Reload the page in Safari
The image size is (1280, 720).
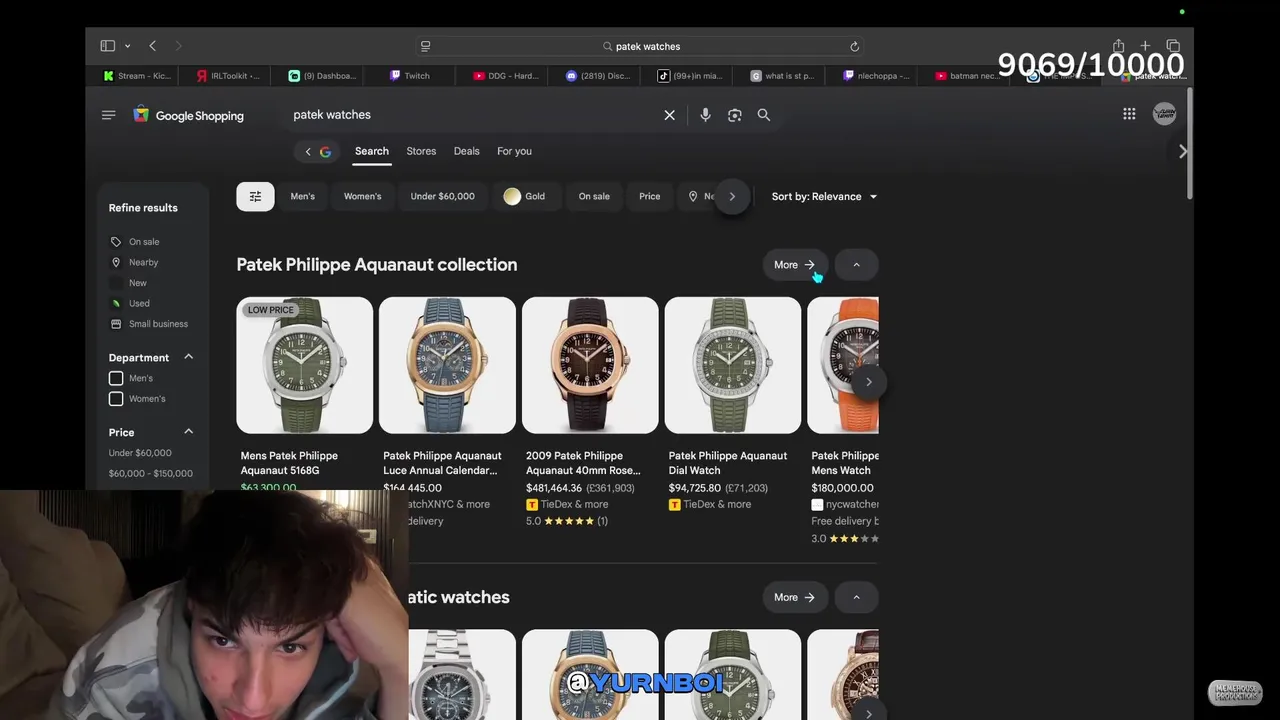[x=854, y=46]
